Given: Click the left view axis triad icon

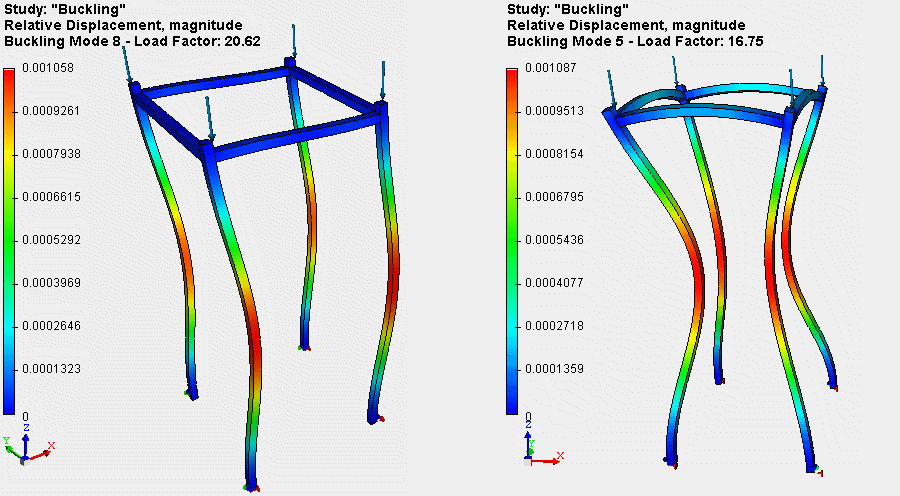Looking at the screenshot, I should coord(28,445).
